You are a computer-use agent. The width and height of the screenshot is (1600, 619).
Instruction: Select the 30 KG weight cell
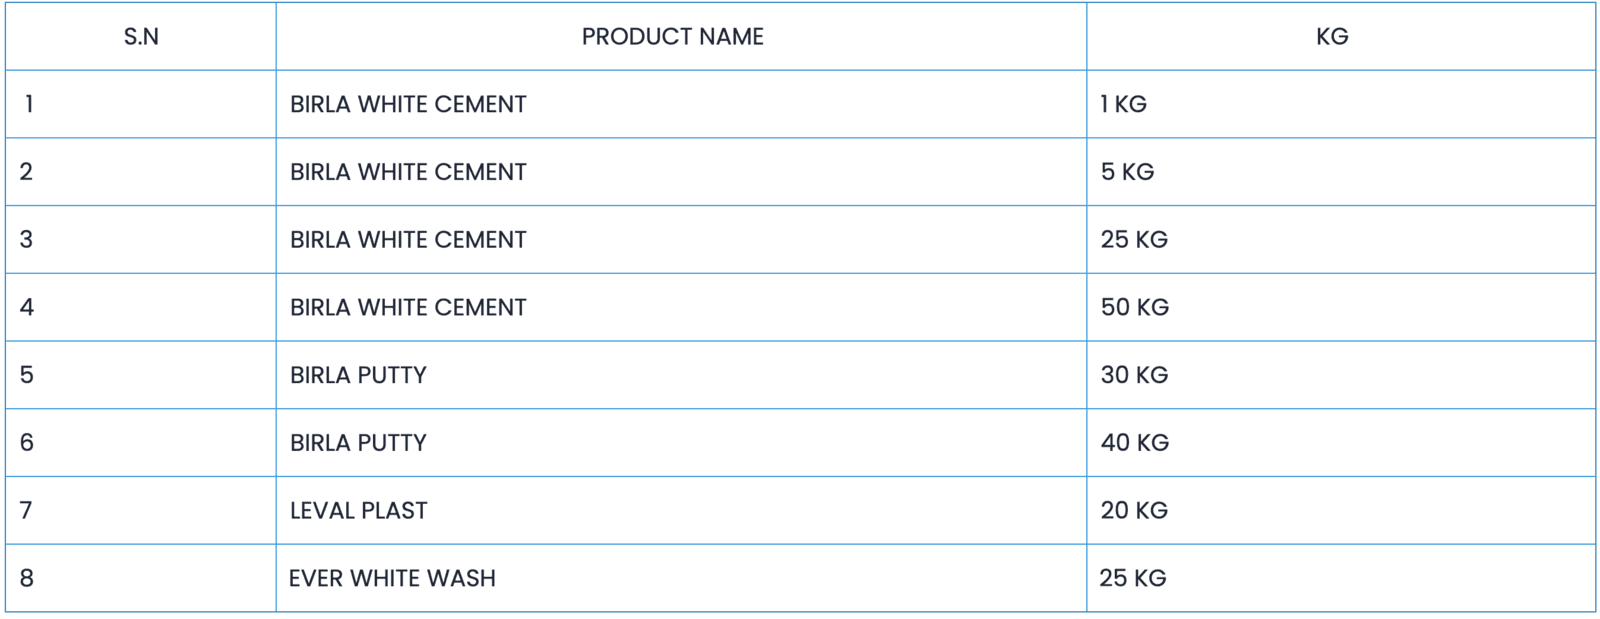pos(1134,375)
